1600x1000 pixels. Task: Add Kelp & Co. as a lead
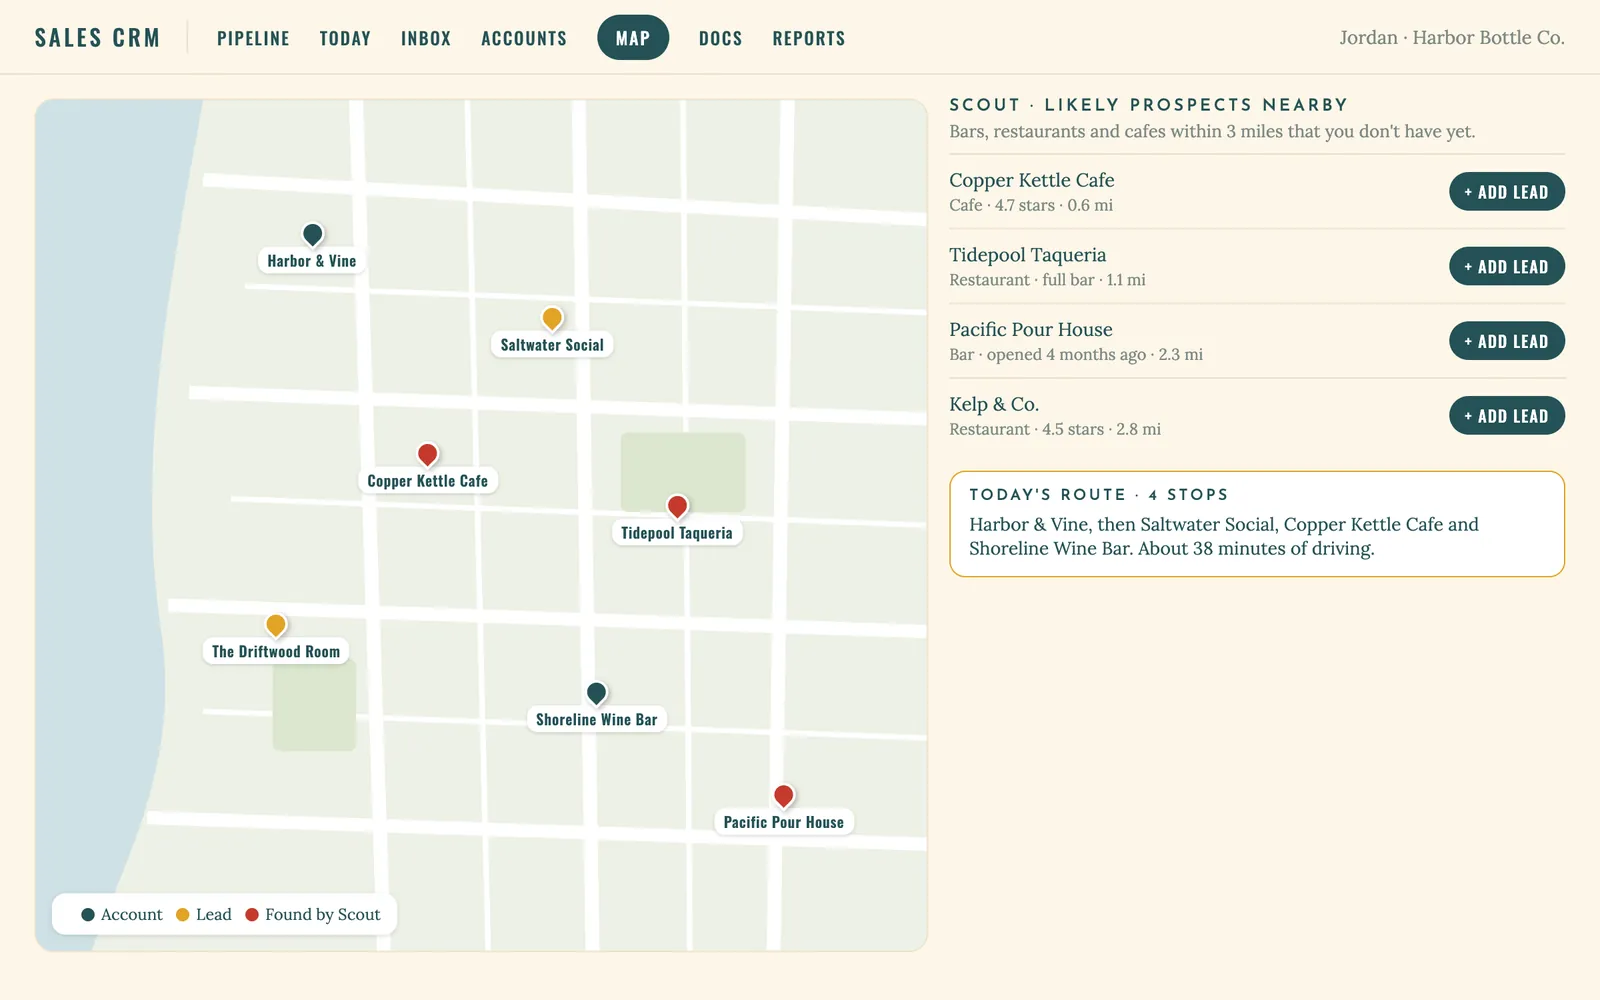1506,416
